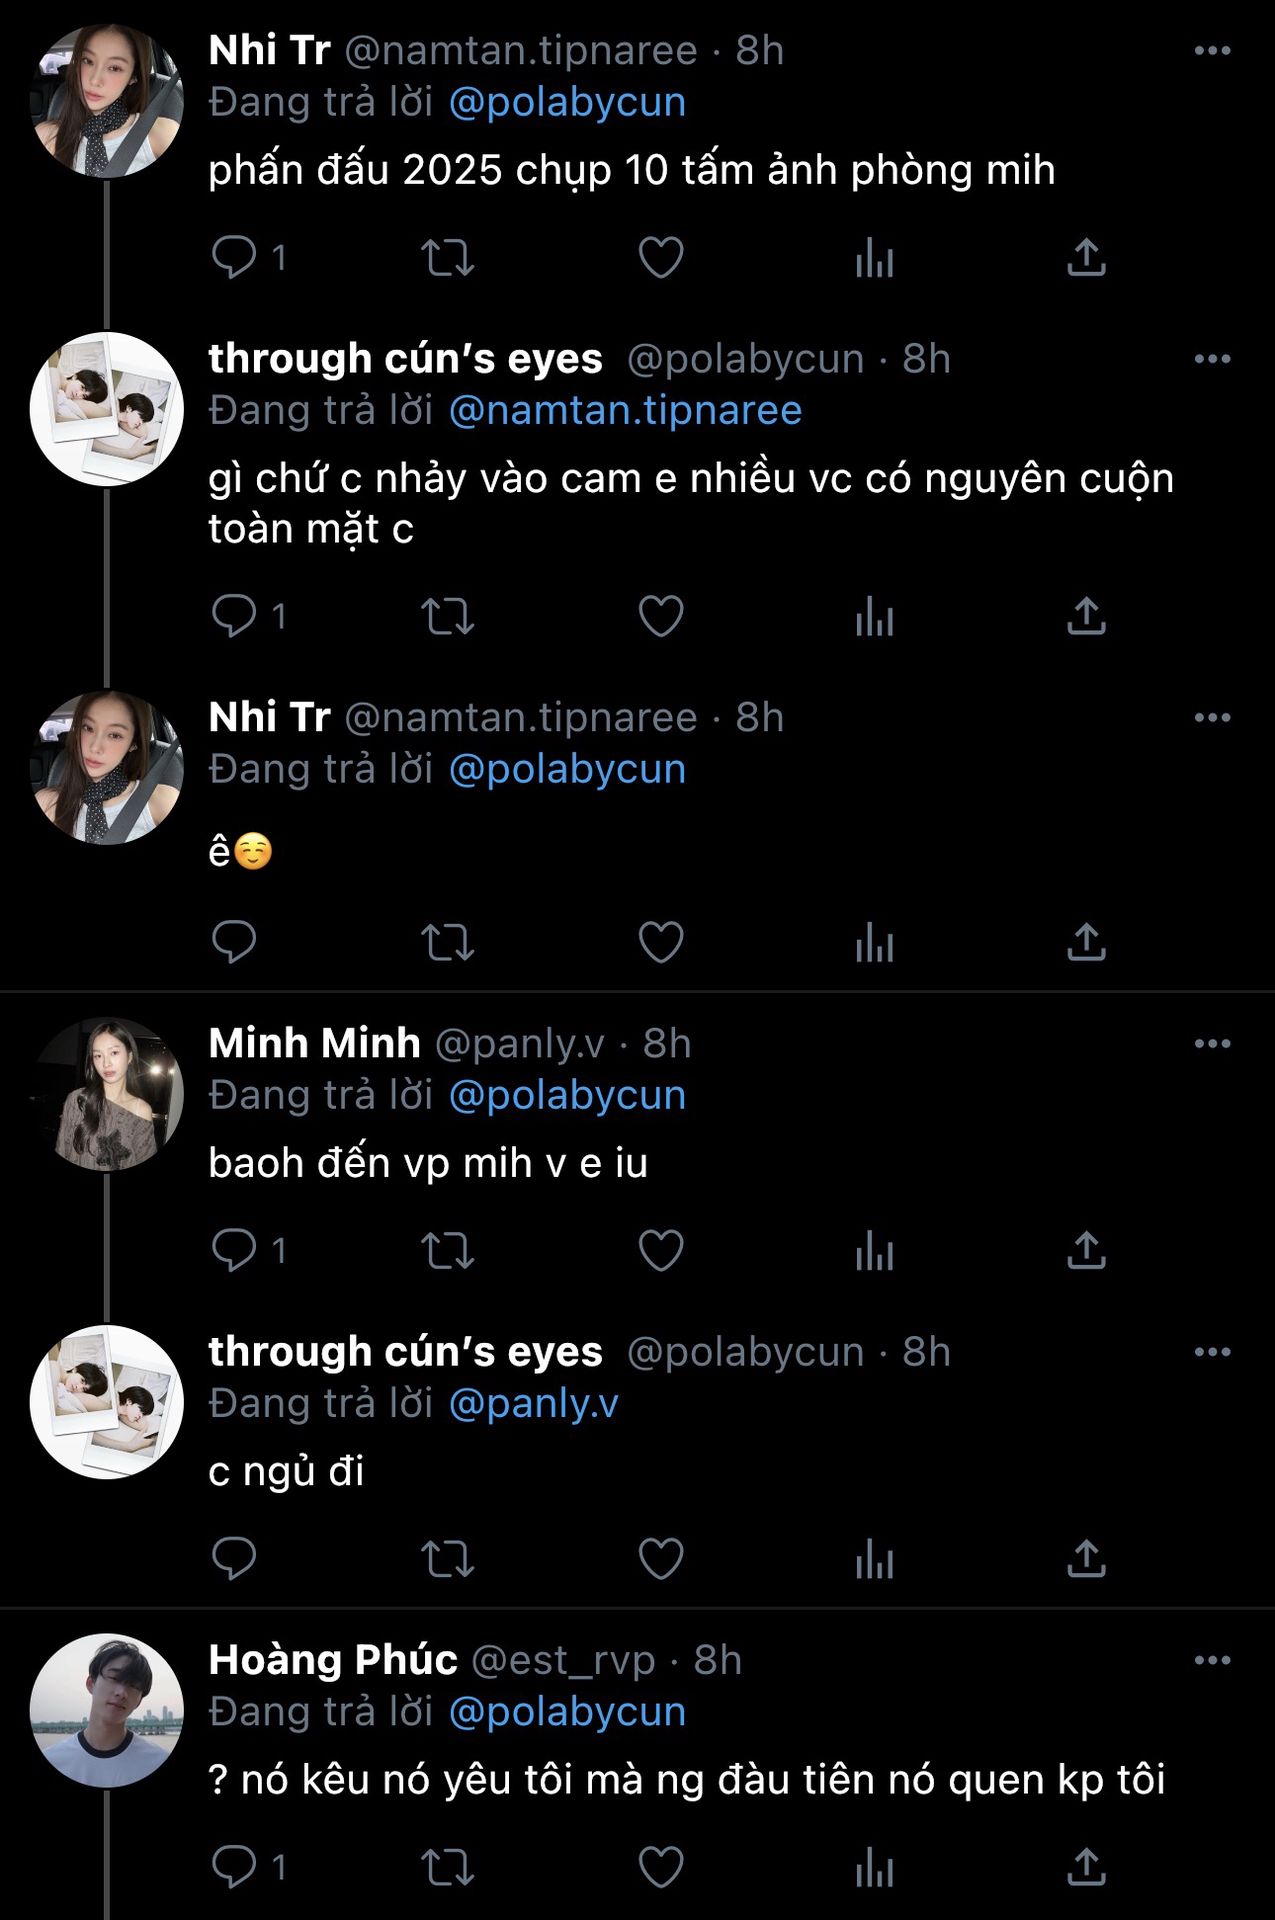This screenshot has width=1275, height=1920.
Task: Open the Hoàng Phúc display name
Action: pyautogui.click(x=333, y=1660)
